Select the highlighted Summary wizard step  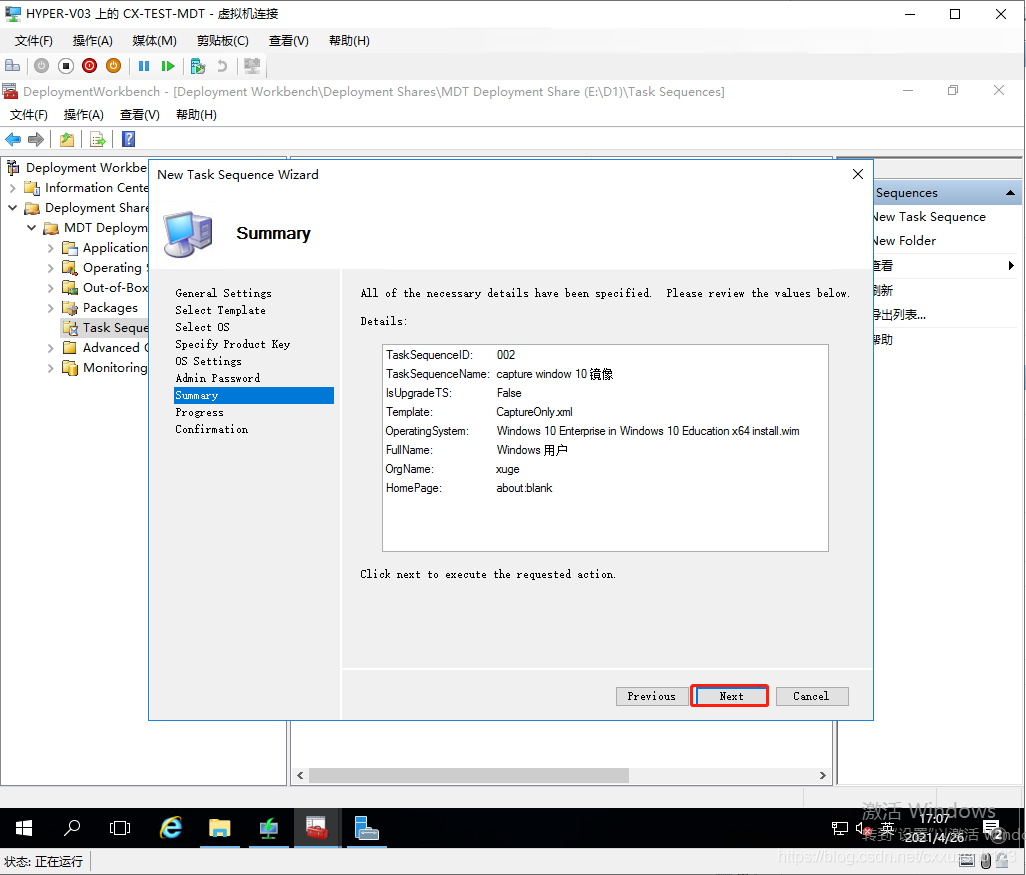(x=254, y=395)
